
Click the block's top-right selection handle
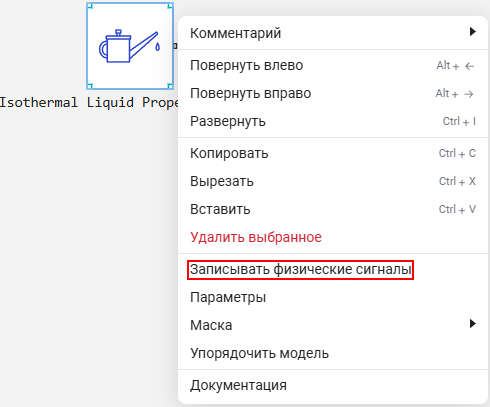click(170, 6)
